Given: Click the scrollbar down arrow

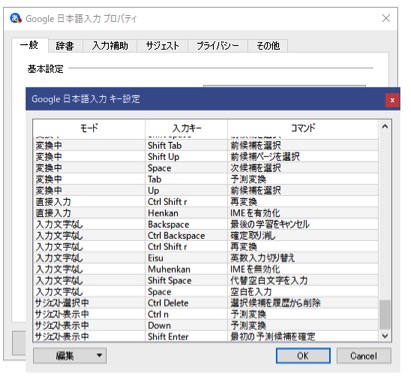Looking at the screenshot, I should tap(385, 336).
